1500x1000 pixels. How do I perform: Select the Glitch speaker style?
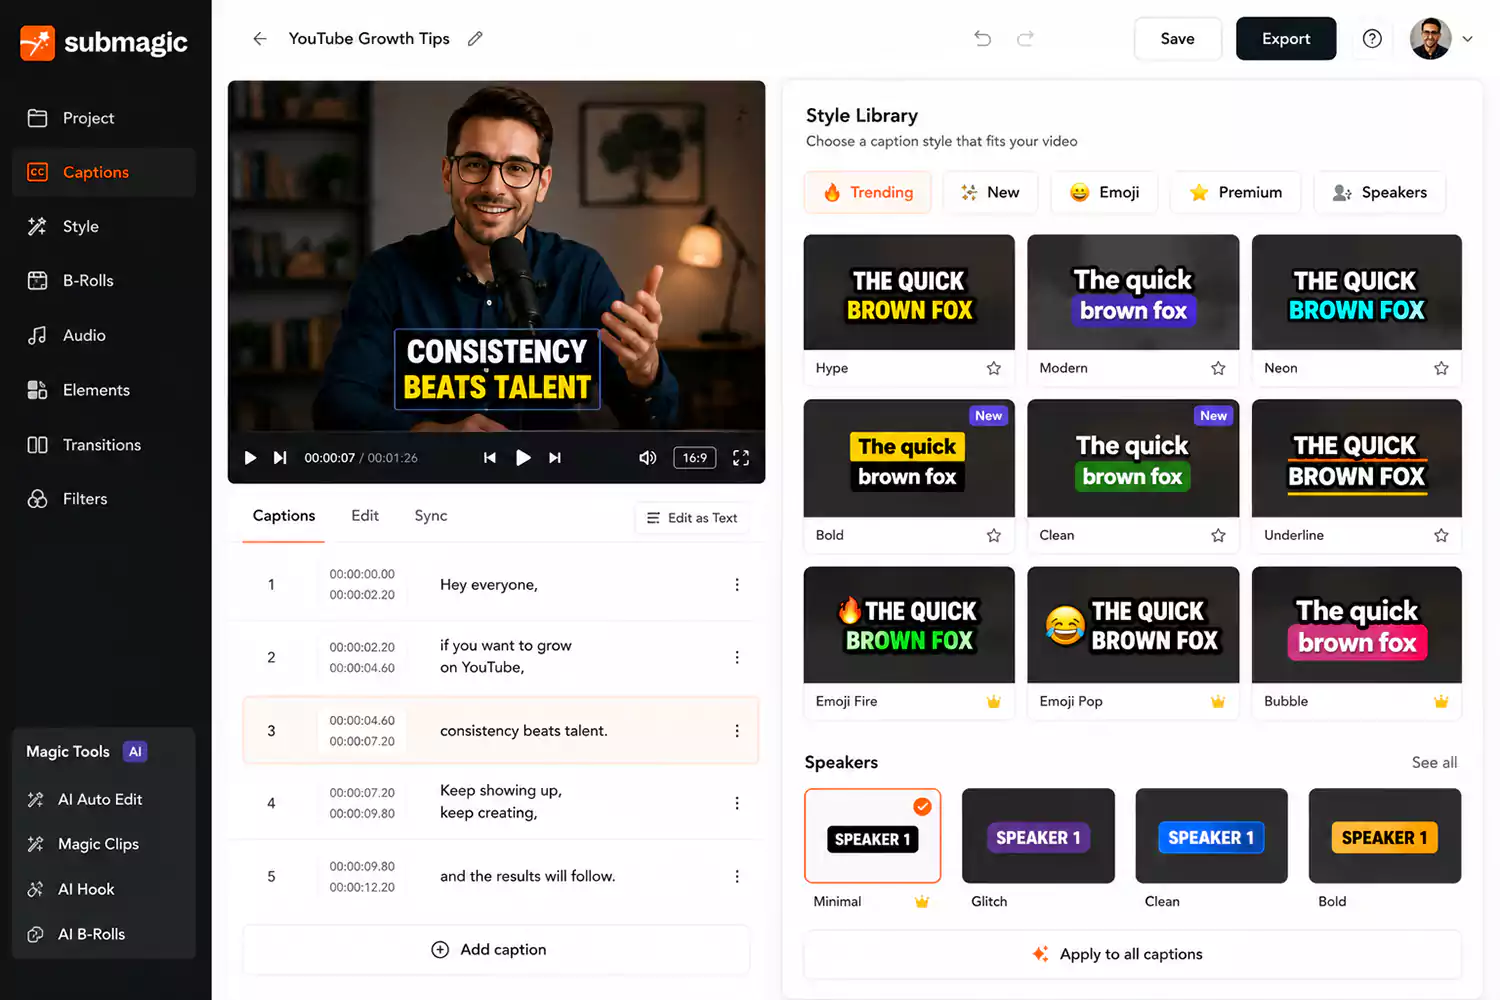tap(1038, 836)
